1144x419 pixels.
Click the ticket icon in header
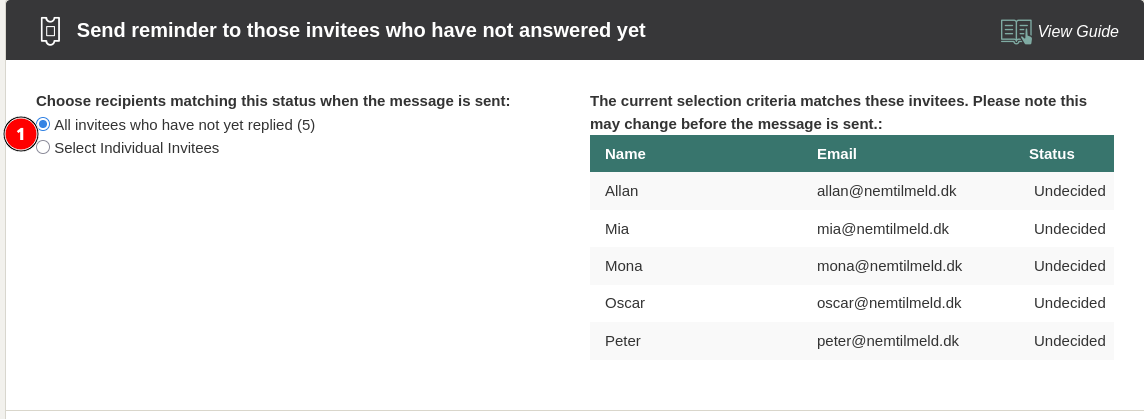pos(50,31)
